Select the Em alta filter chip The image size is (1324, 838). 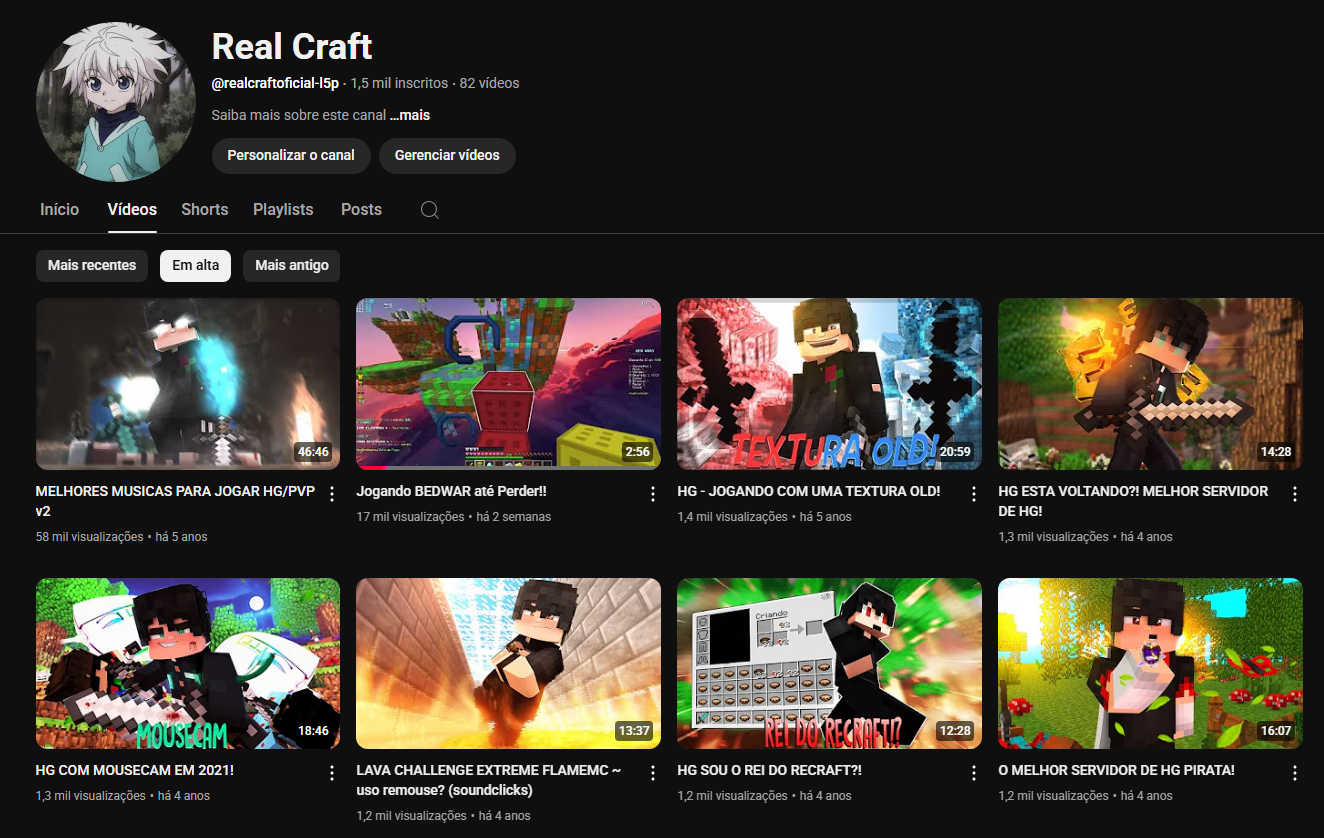click(x=196, y=266)
